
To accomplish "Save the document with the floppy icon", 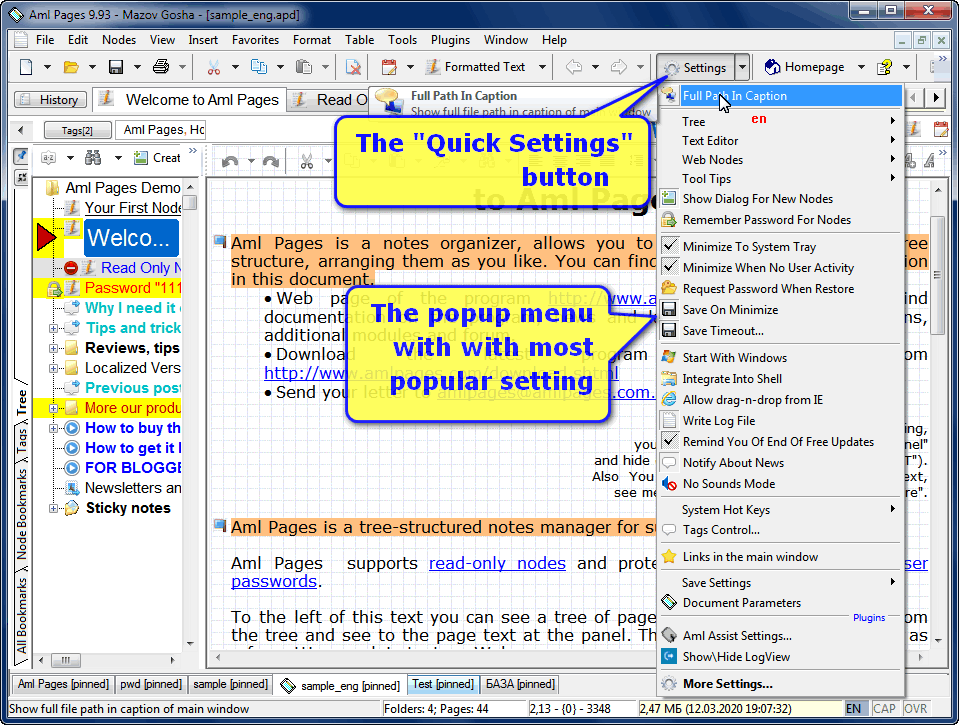I will pos(116,67).
